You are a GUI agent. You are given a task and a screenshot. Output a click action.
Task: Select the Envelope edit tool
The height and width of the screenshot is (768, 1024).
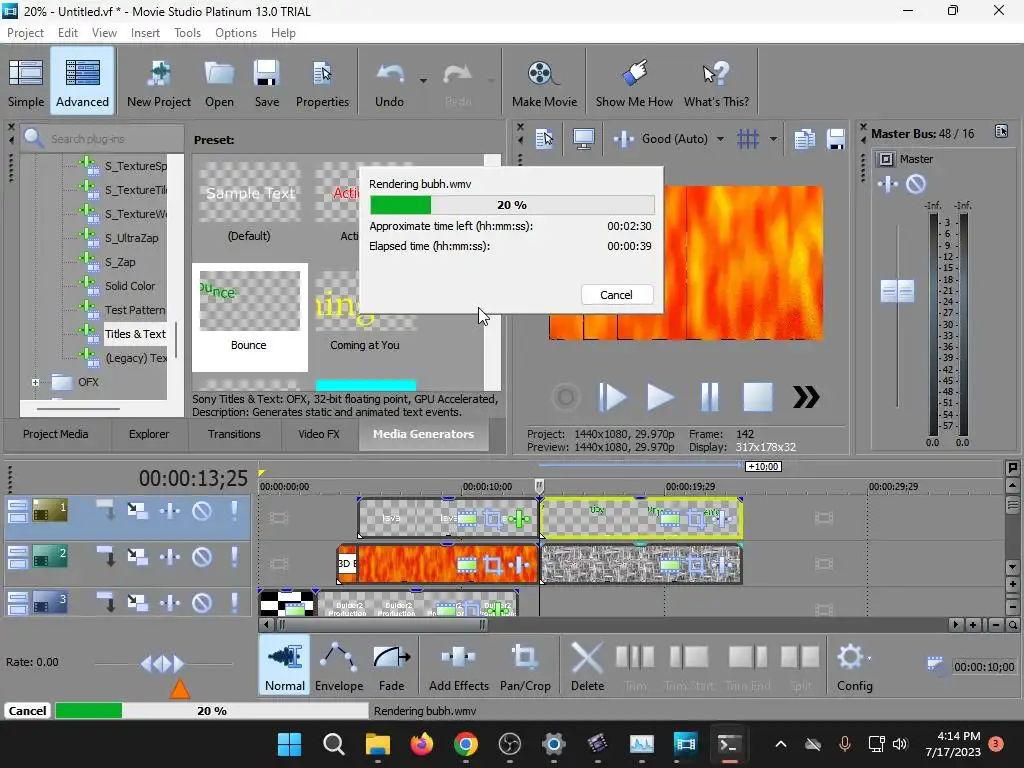[339, 666]
